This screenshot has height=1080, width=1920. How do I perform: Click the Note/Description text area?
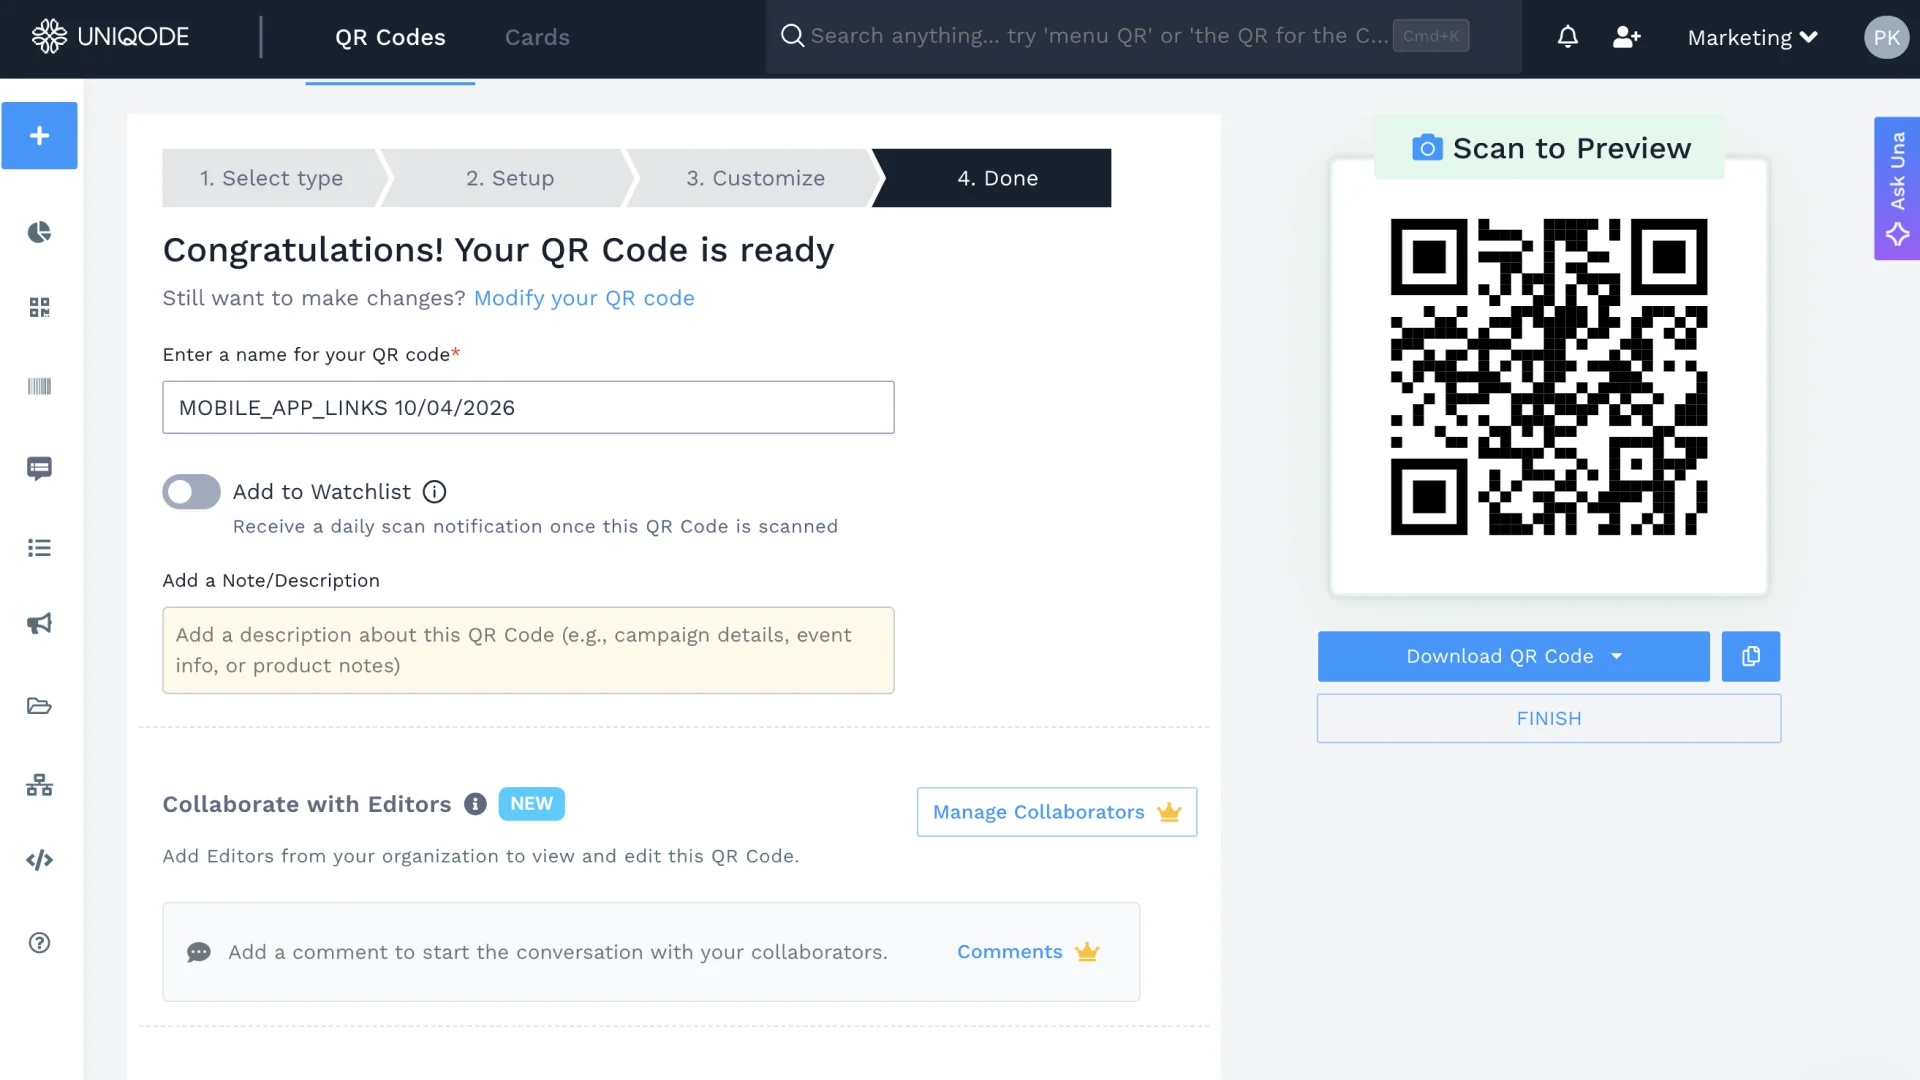[528, 650]
